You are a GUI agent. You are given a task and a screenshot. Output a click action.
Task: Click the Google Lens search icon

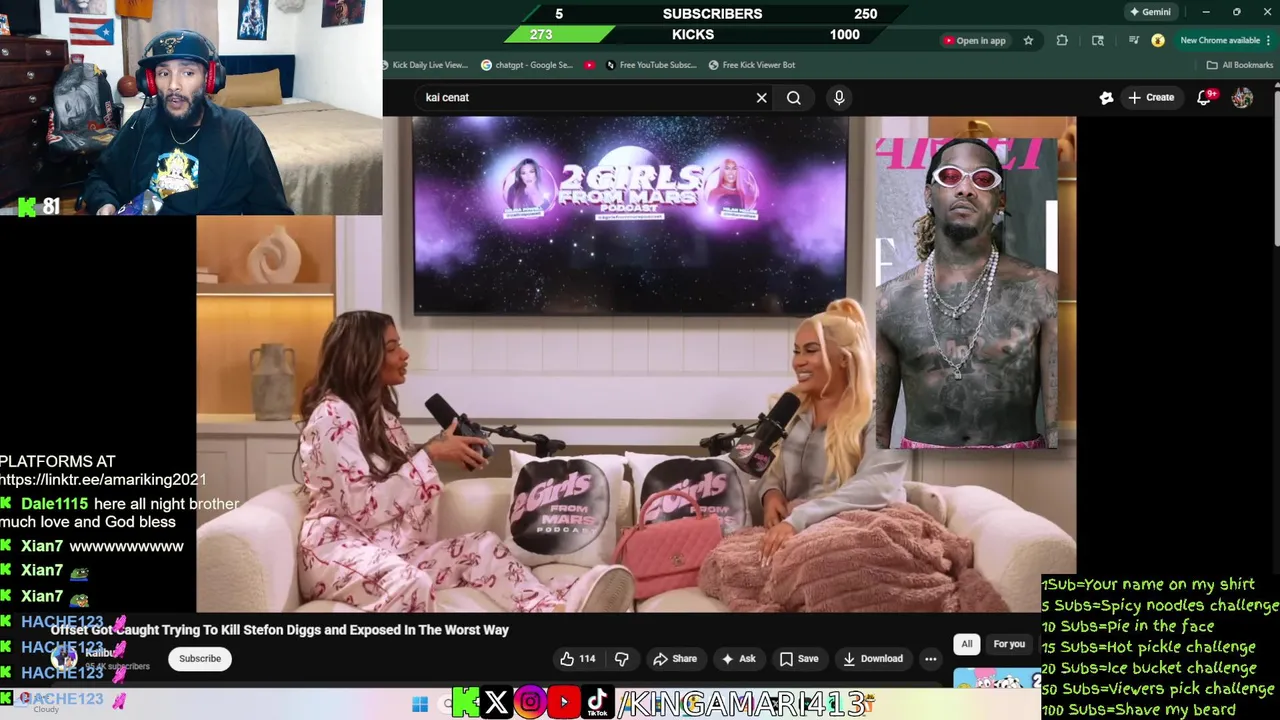[x=1098, y=40]
